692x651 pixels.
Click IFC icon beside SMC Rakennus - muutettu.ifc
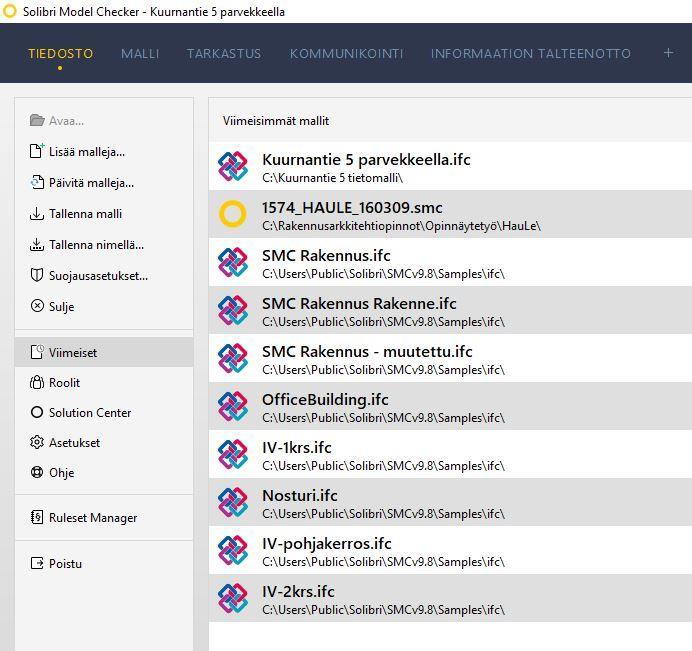tap(233, 358)
